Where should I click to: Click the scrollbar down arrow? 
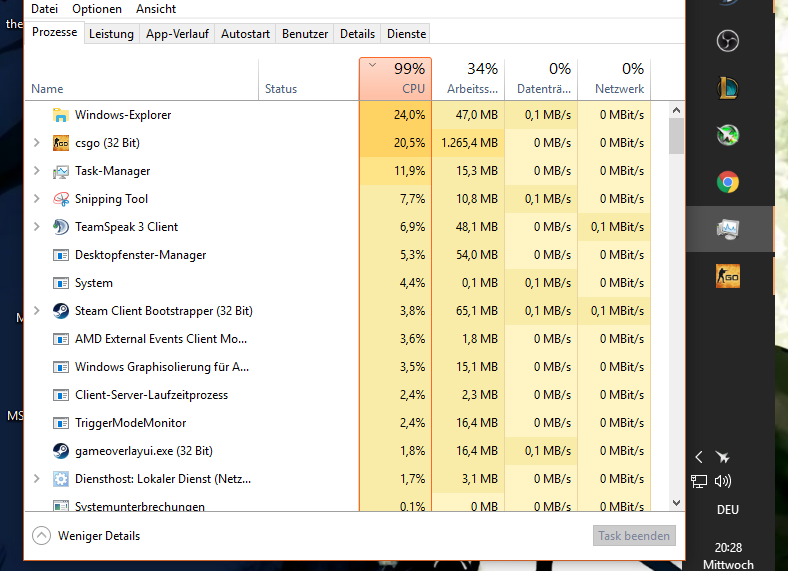pos(676,503)
